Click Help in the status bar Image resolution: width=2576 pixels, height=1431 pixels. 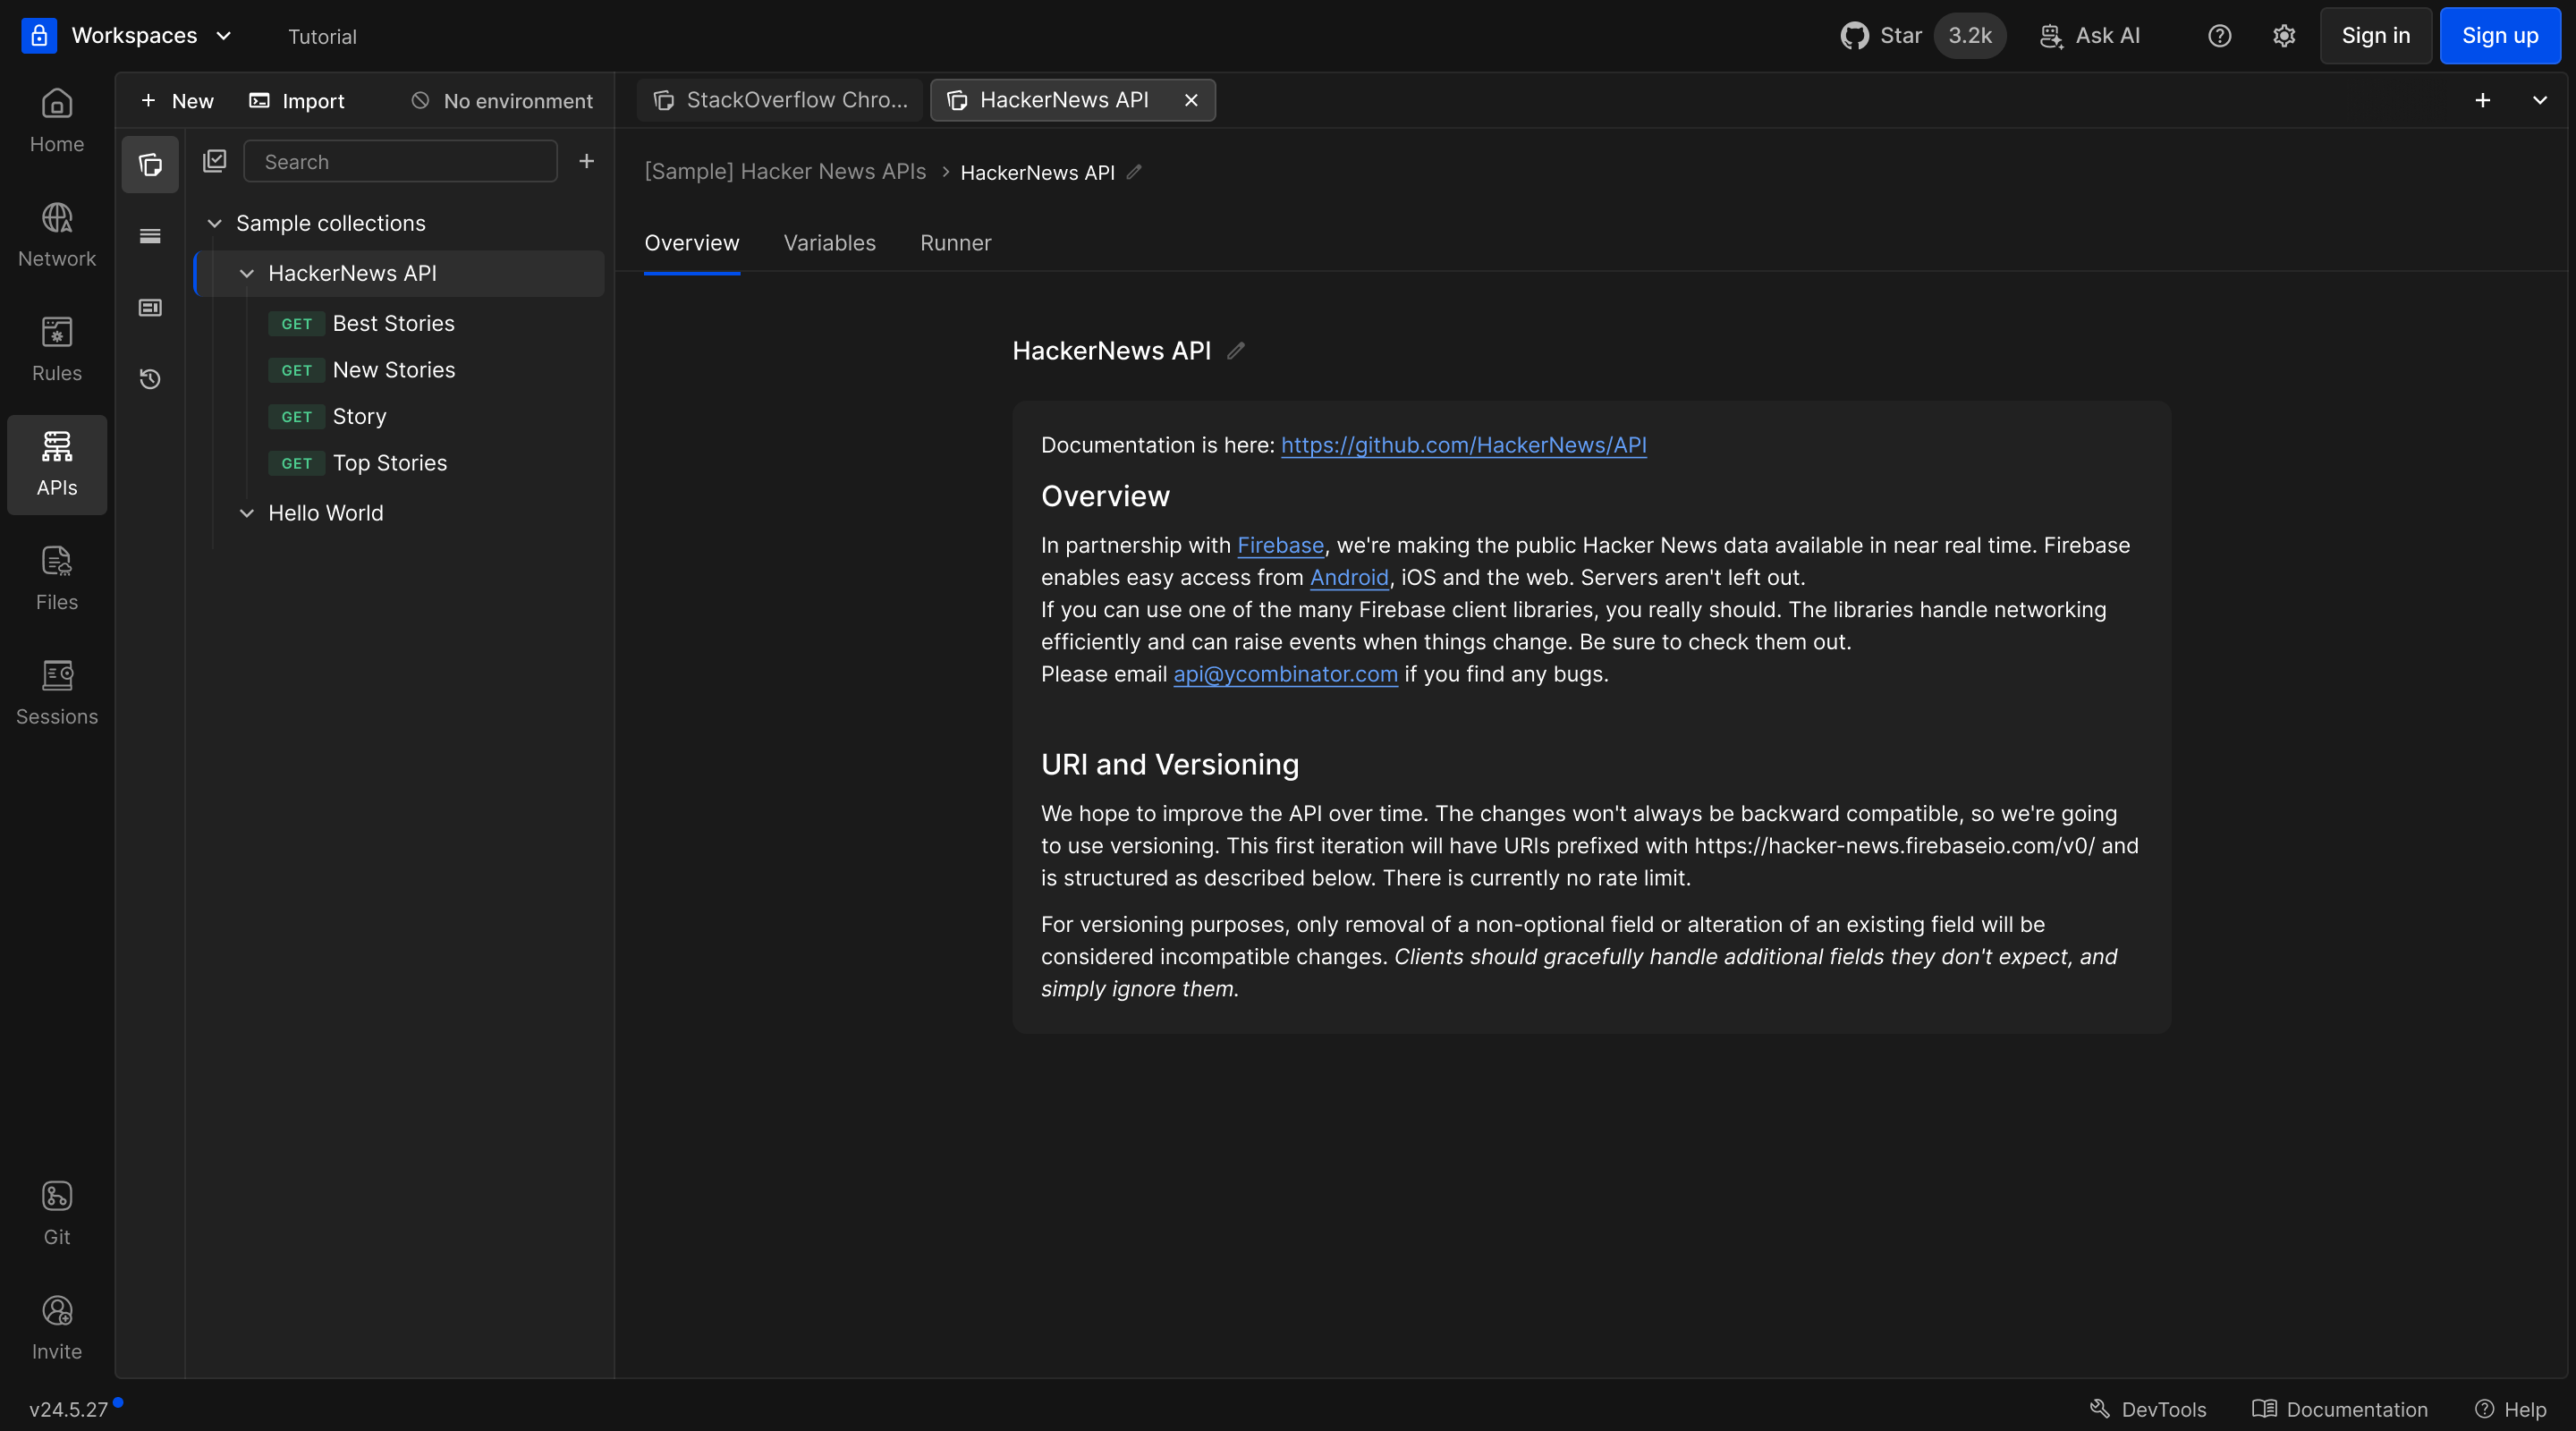point(2511,1409)
